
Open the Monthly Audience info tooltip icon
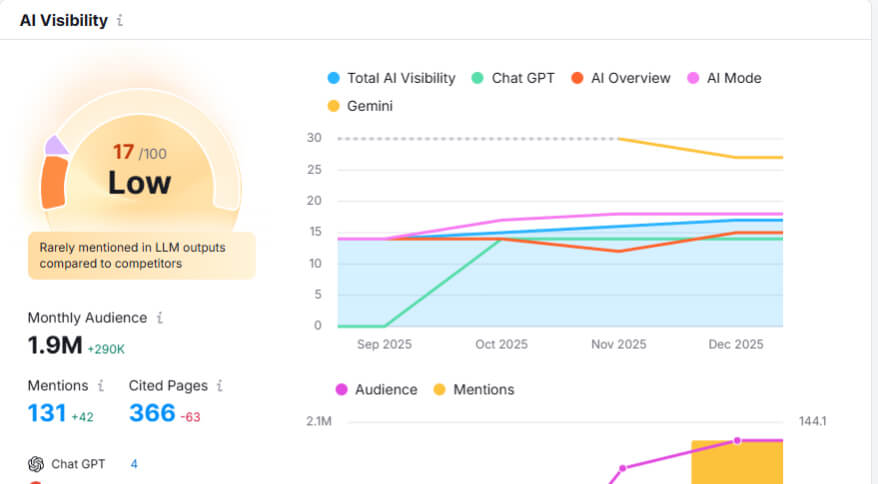[160, 318]
